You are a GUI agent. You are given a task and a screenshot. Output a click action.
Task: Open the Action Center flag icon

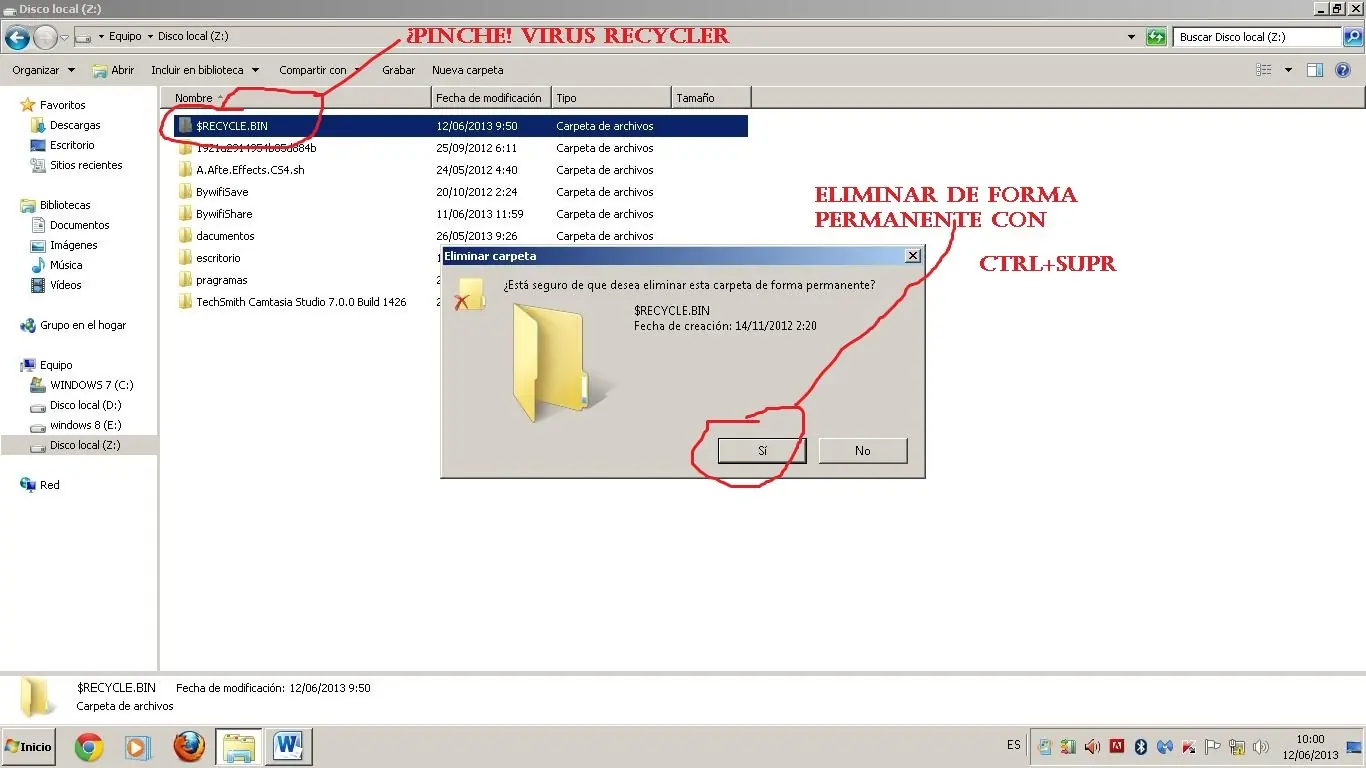(1213, 746)
